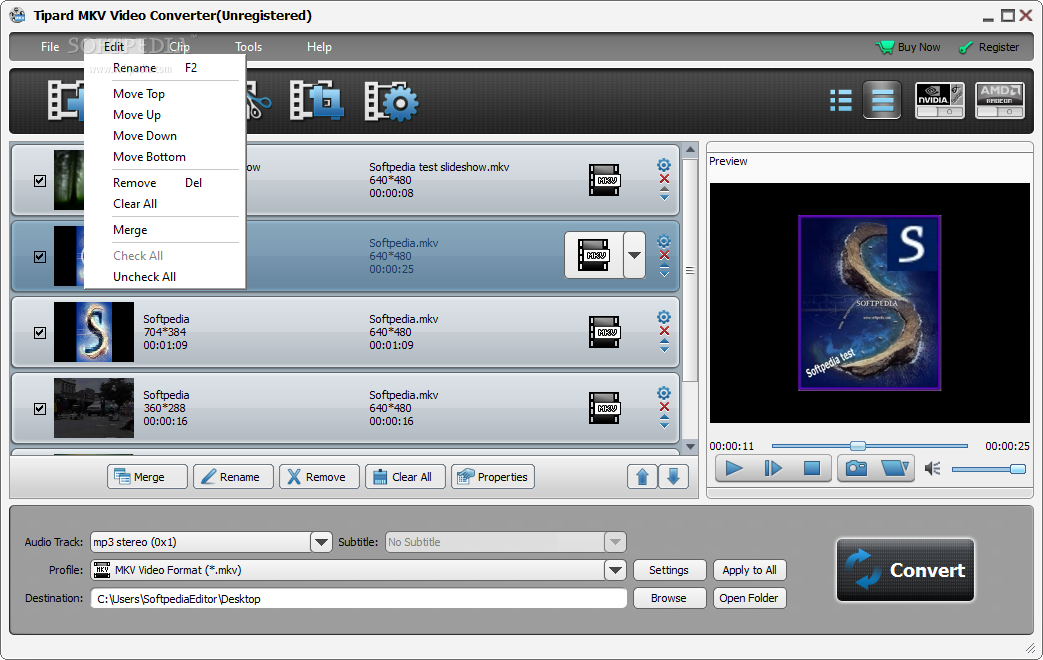
Task: Click Register link
Action: [988, 47]
